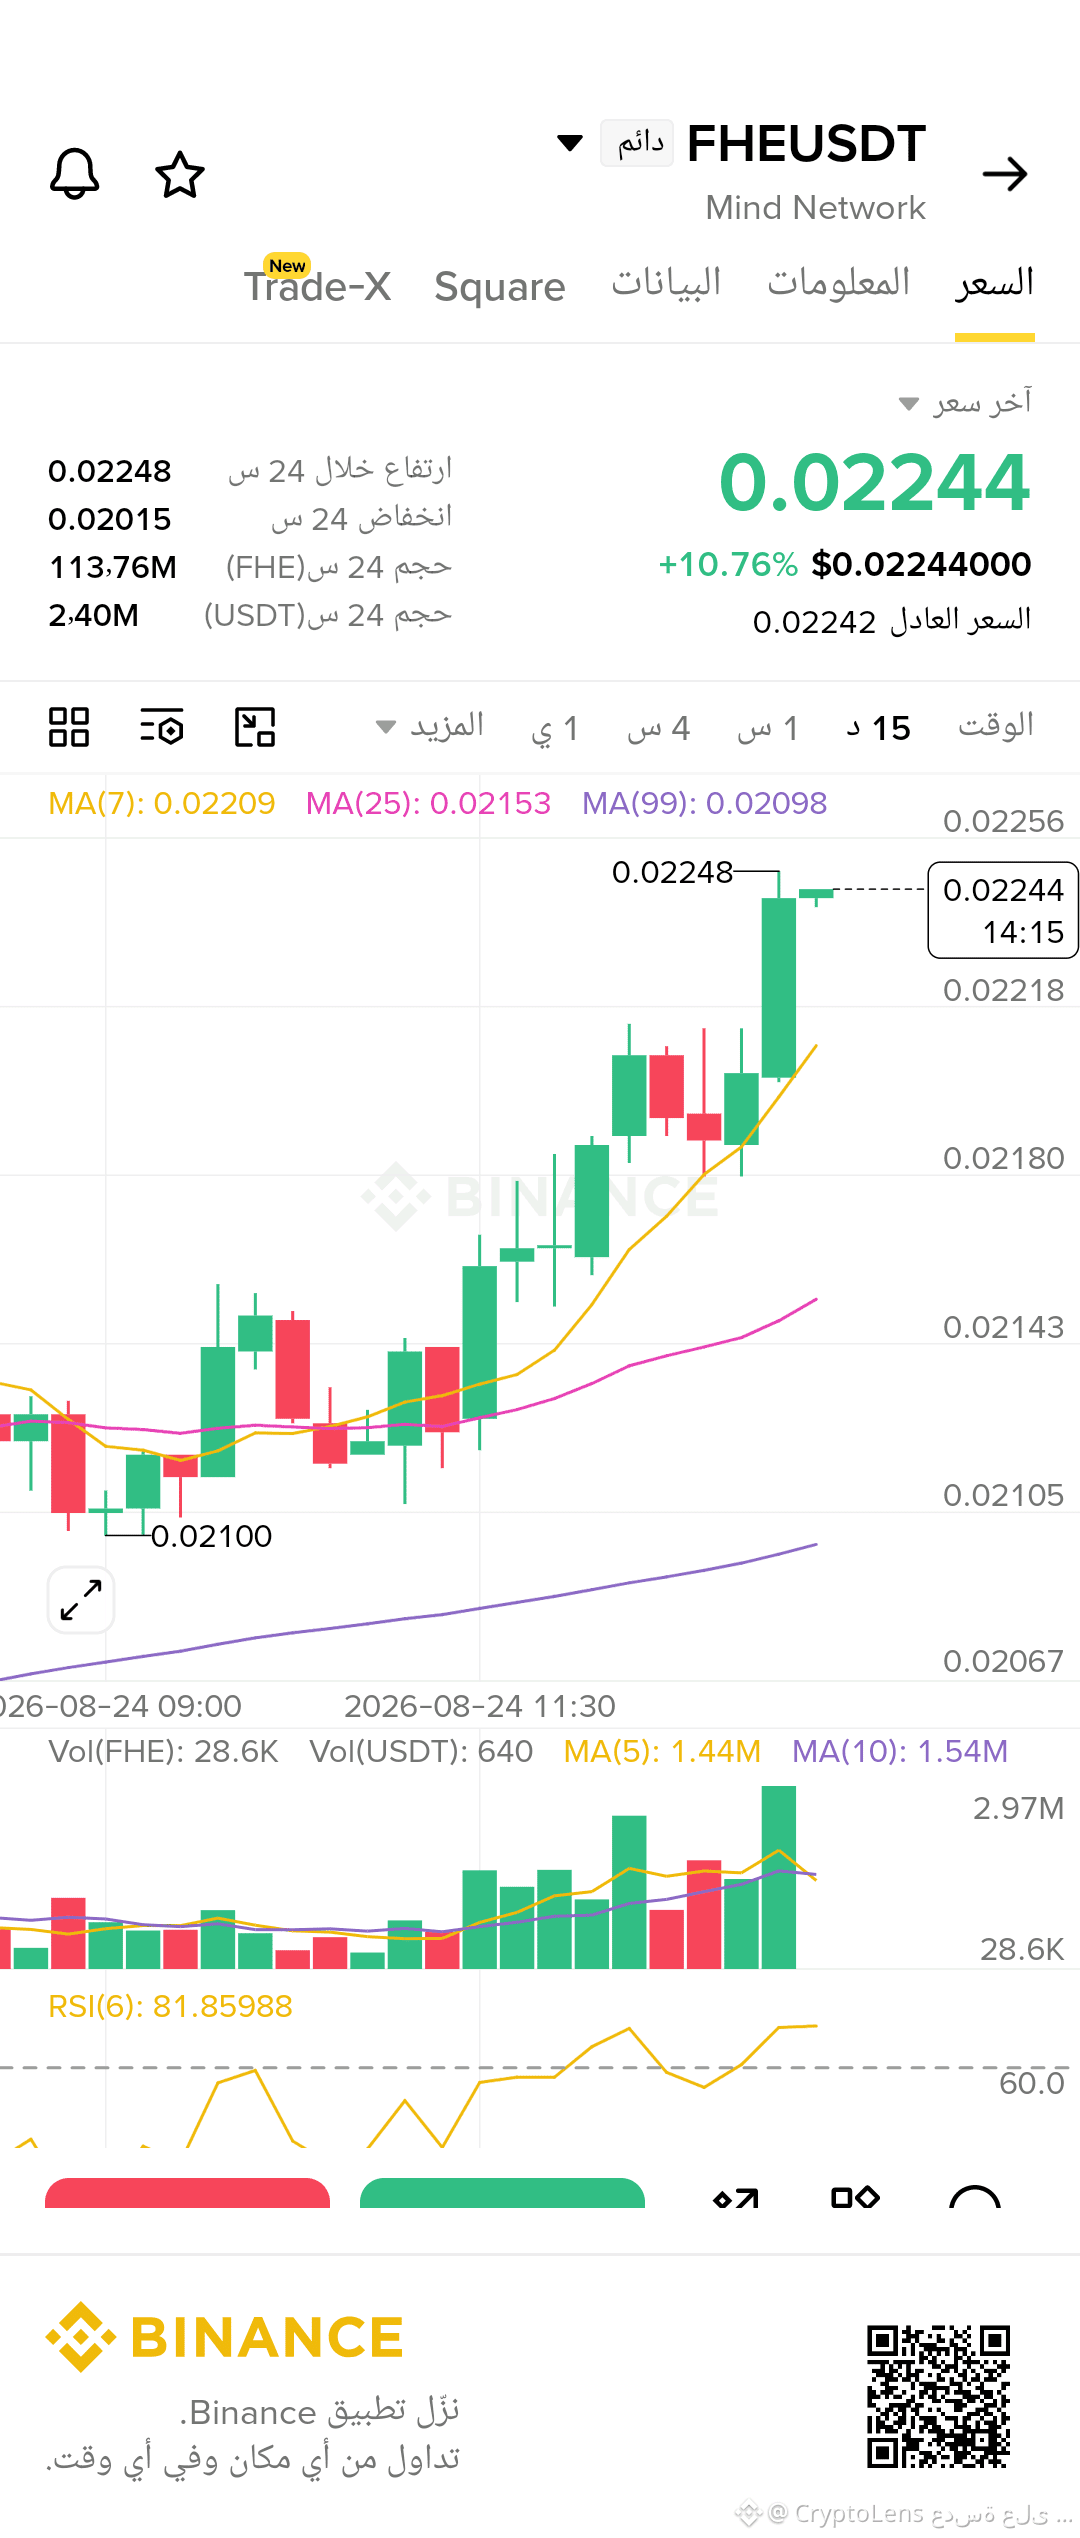Open the Square tab
This screenshot has height=2538, width=1080.
500,287
